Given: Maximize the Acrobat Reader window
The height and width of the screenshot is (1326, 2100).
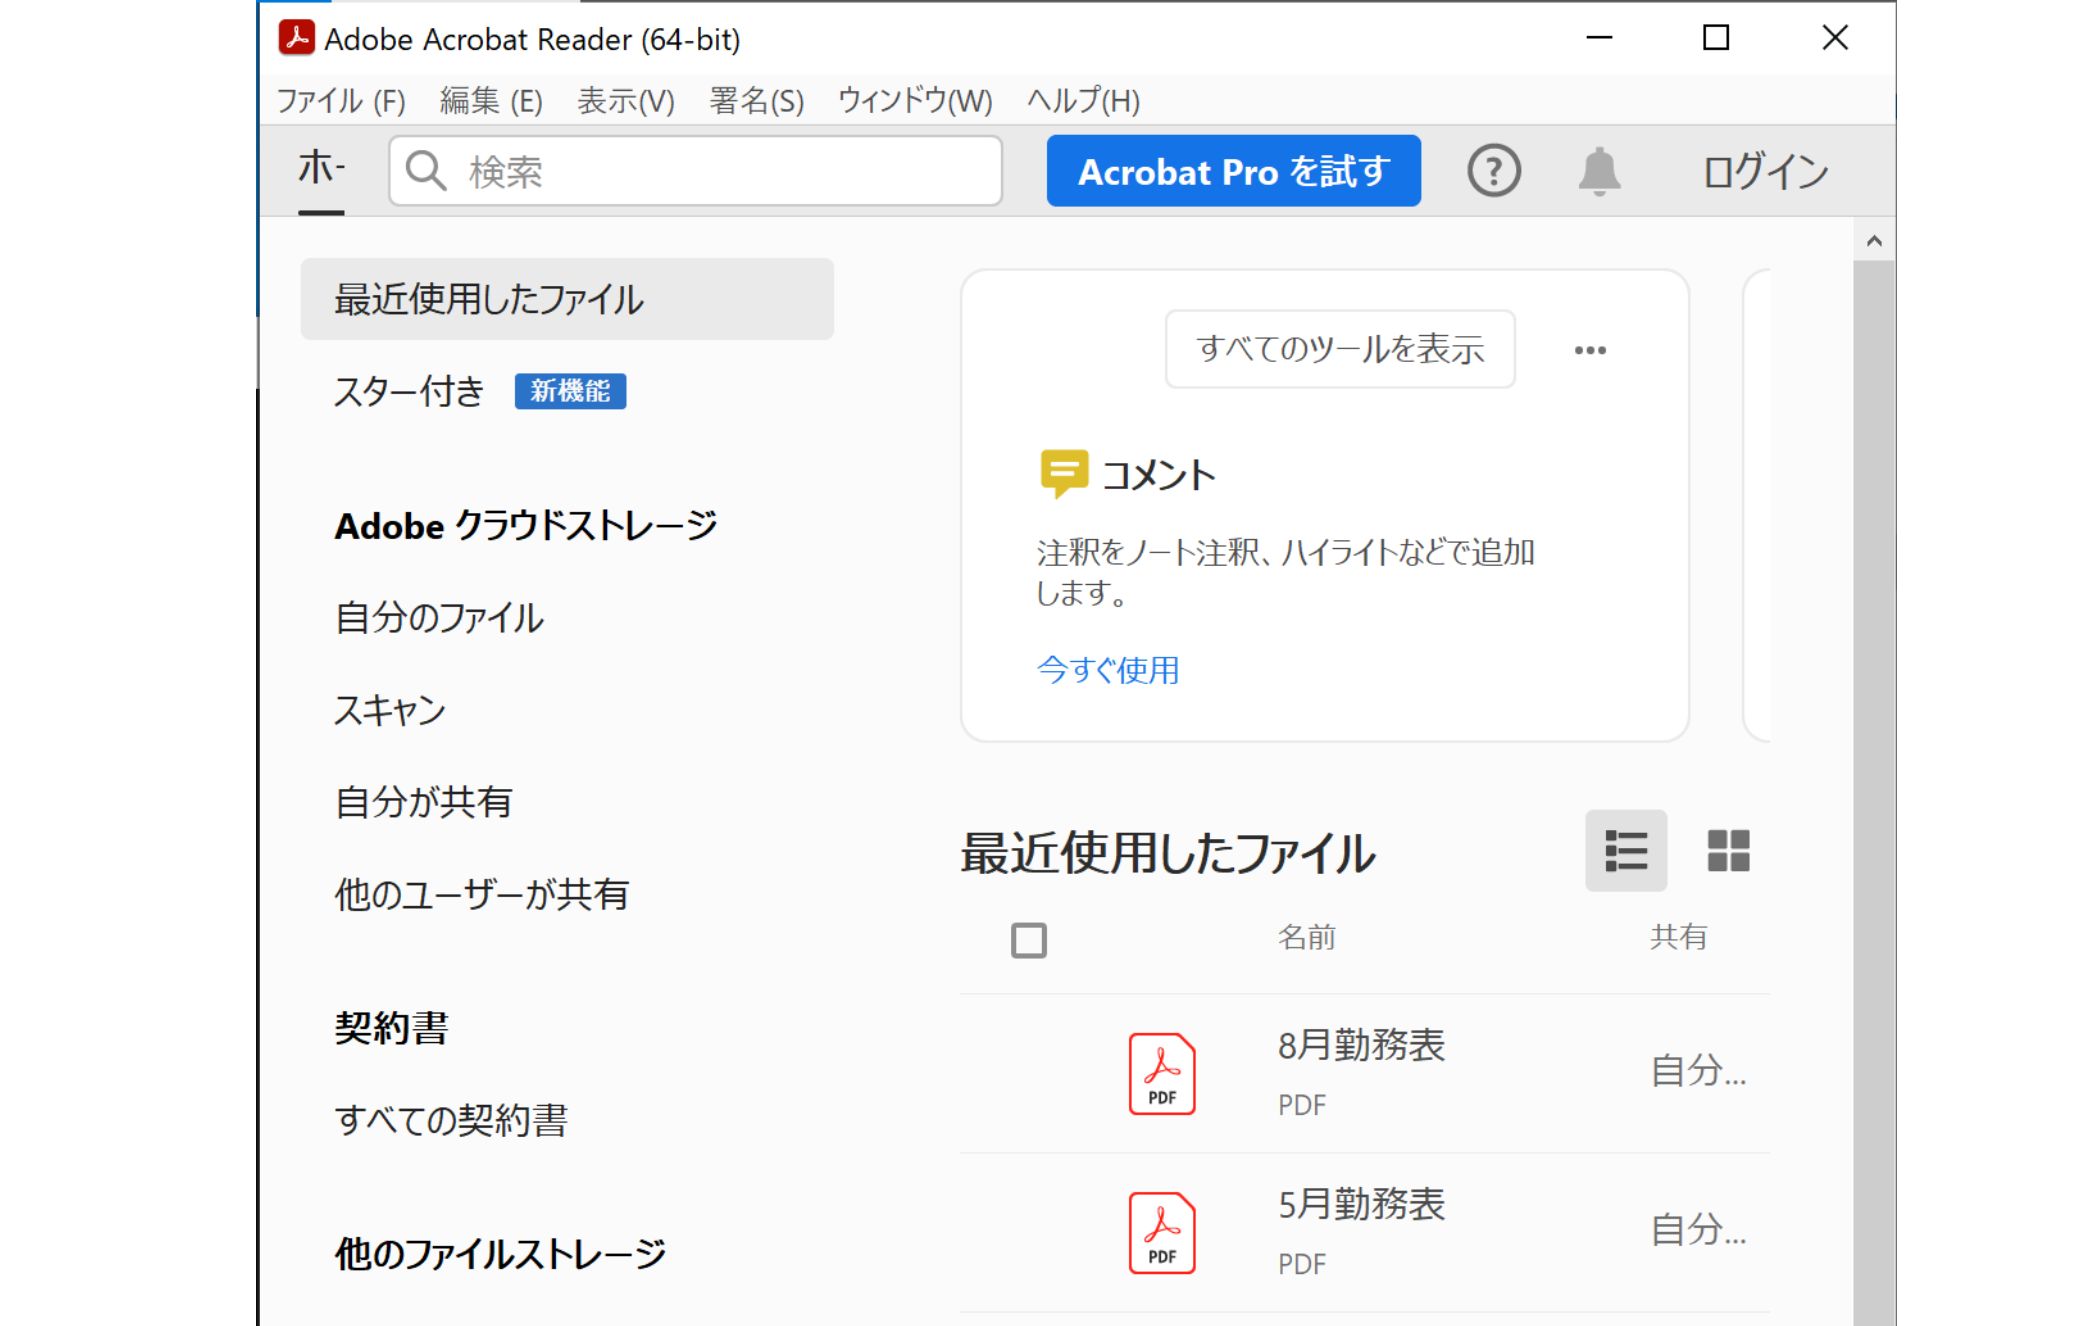Looking at the screenshot, I should pyautogui.click(x=1716, y=38).
